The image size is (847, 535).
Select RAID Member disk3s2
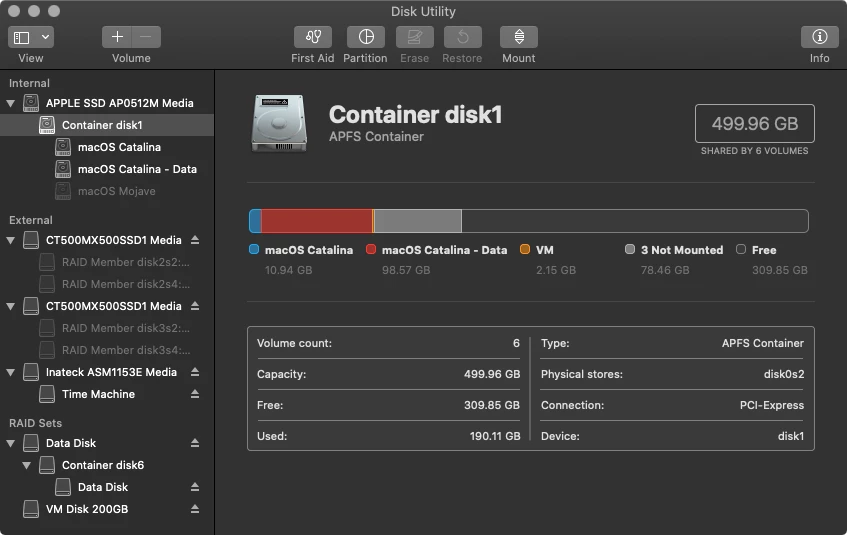click(x=107, y=328)
